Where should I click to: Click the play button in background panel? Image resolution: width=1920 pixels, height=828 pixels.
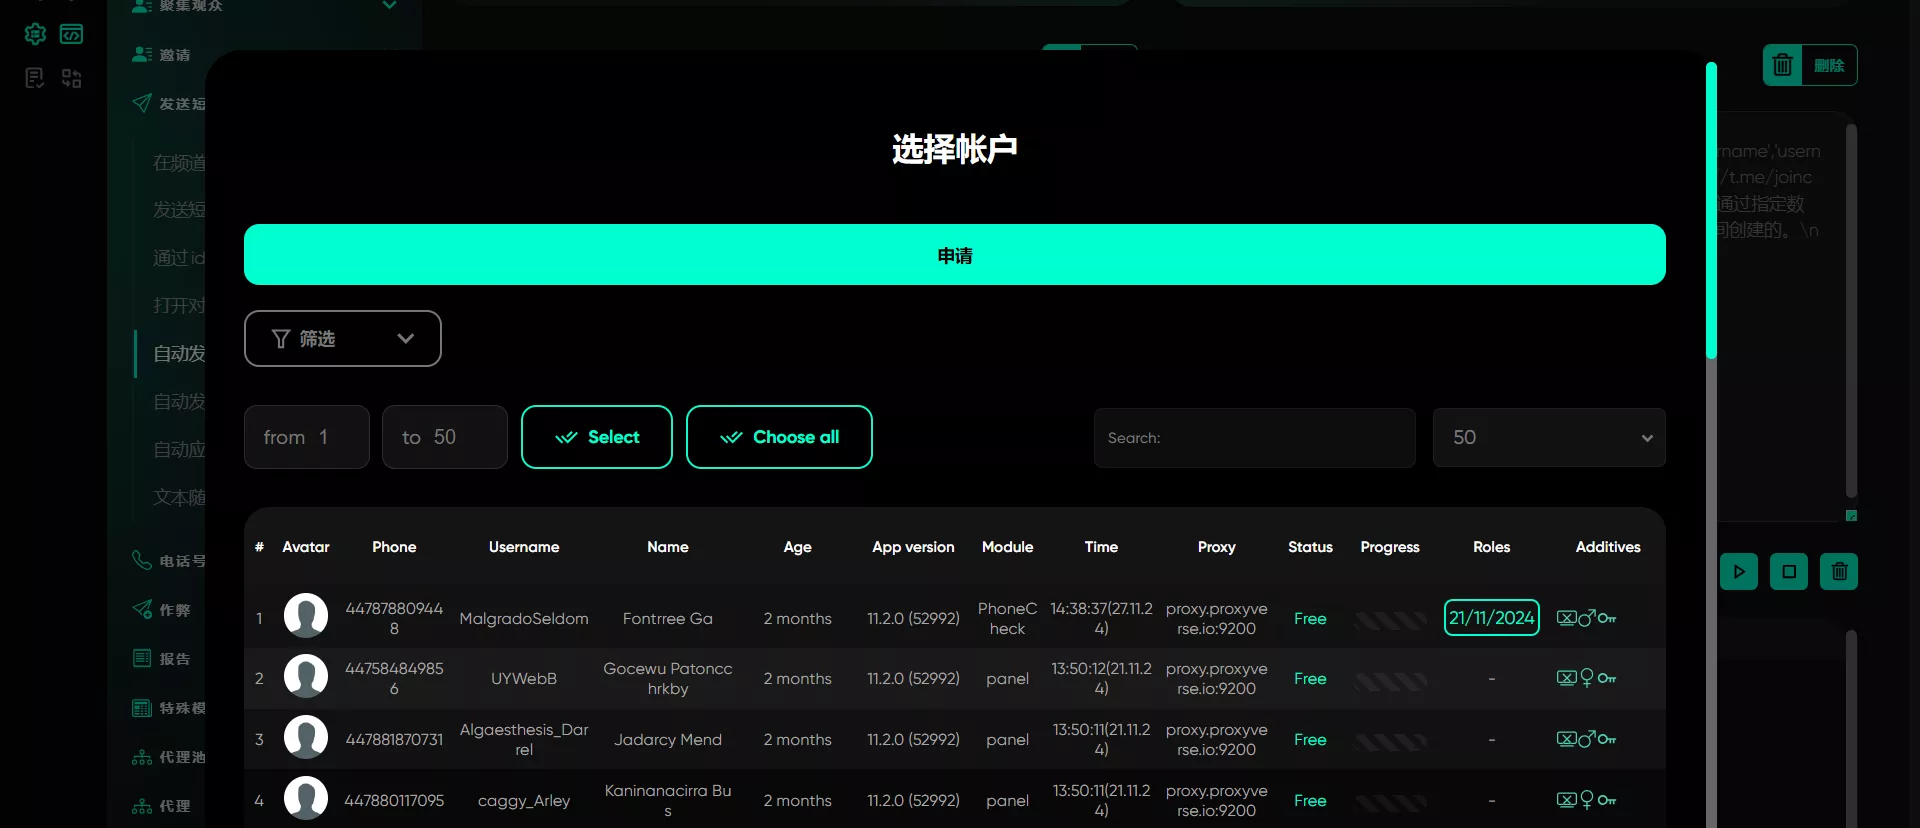click(x=1739, y=572)
